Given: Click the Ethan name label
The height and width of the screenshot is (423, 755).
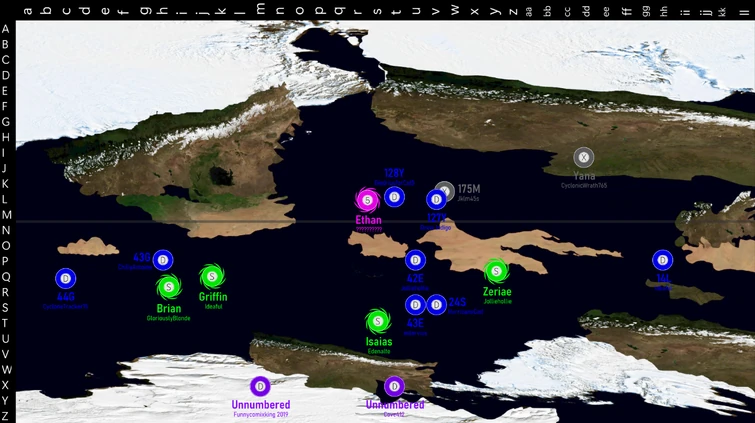Looking at the screenshot, I should tap(368, 220).
